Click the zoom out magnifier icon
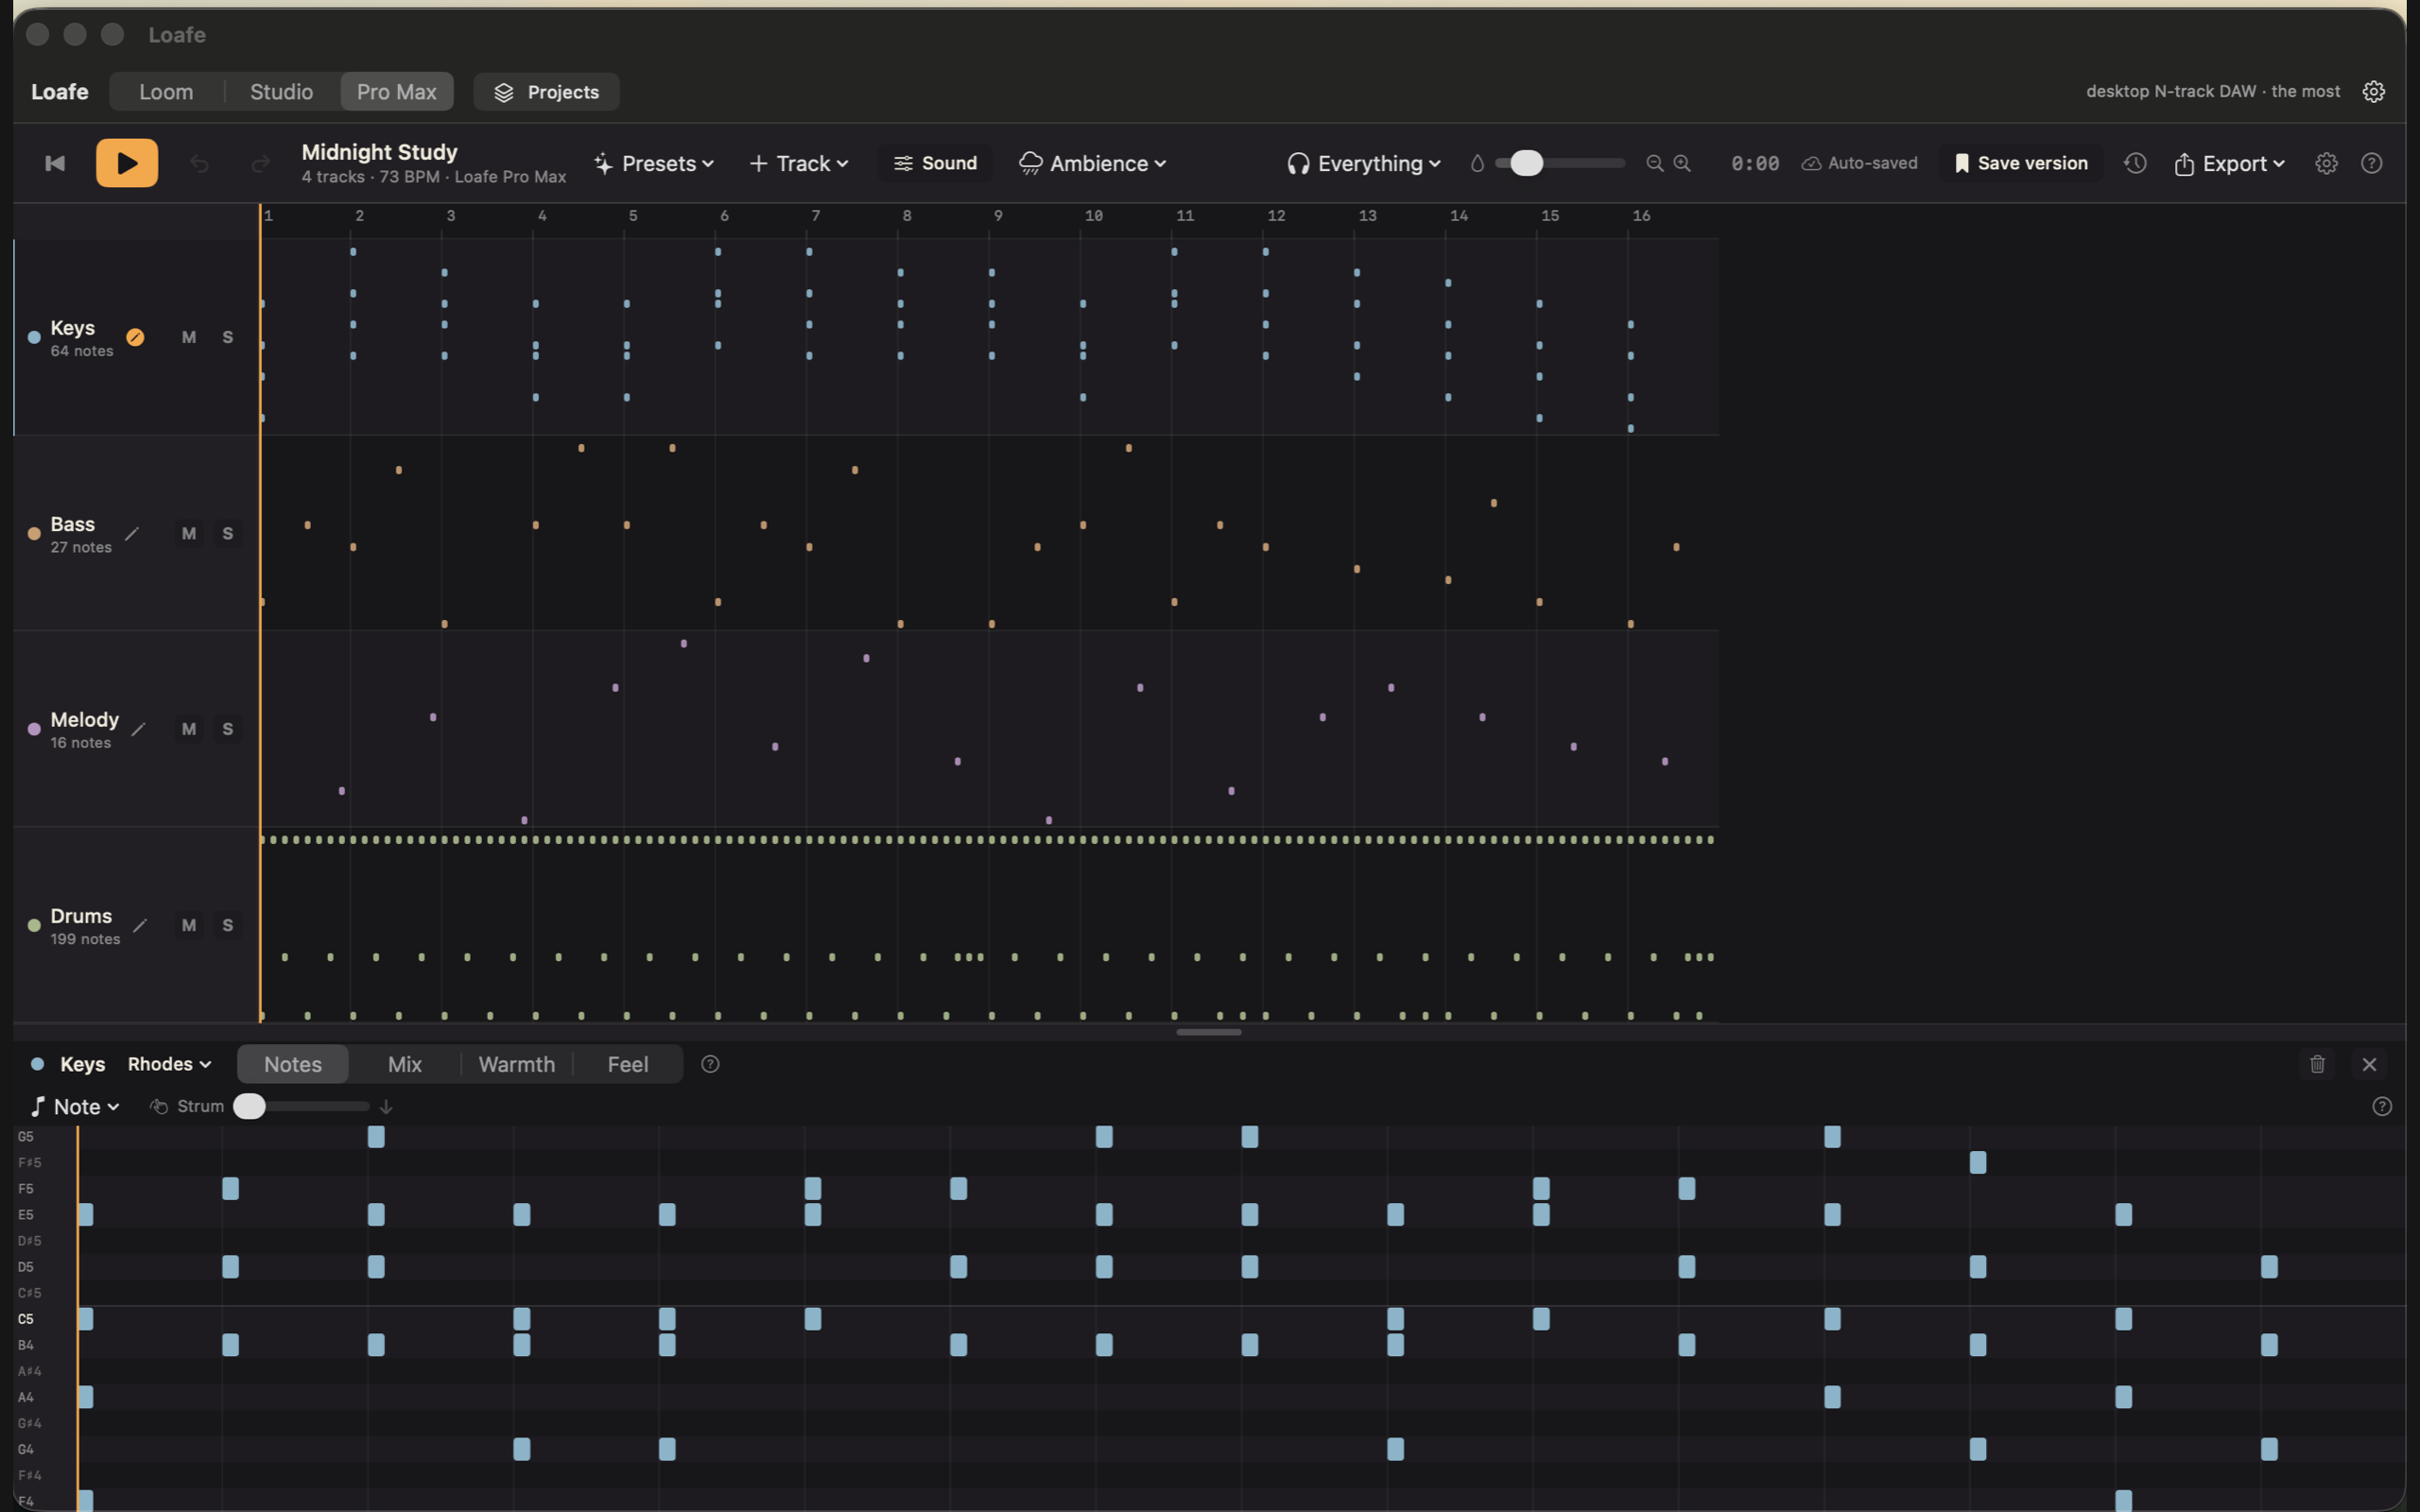The height and width of the screenshot is (1512, 2420). (1655, 163)
